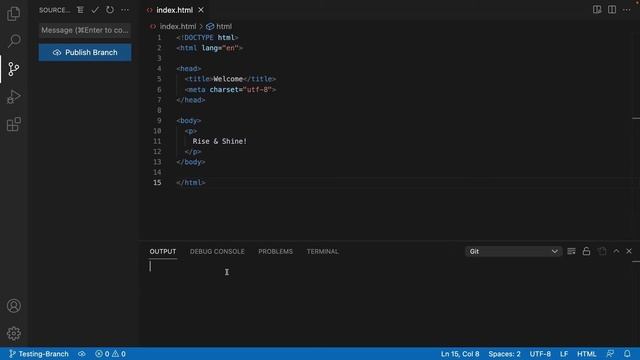
Task: Click the <body> tag on line 9
Action: (189, 120)
